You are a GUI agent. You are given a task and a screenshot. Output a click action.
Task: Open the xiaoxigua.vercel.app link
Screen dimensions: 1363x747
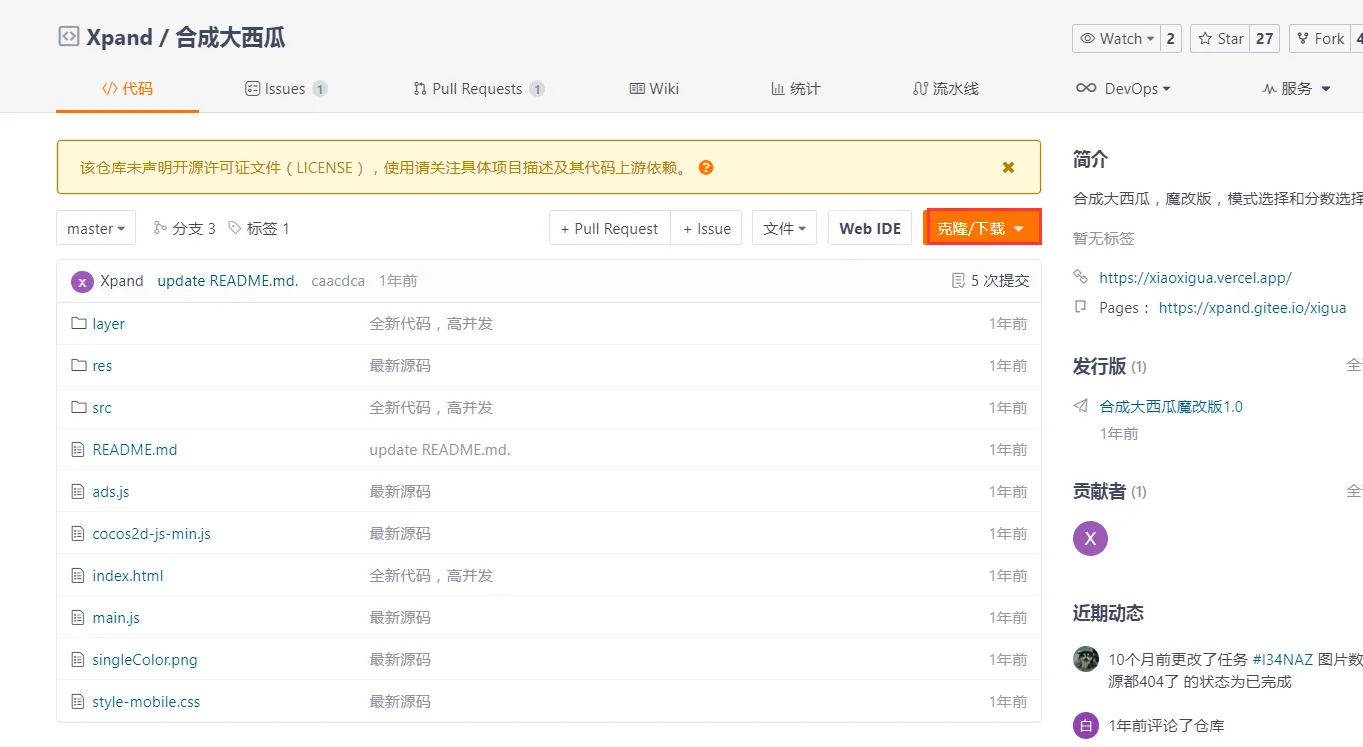(1195, 278)
